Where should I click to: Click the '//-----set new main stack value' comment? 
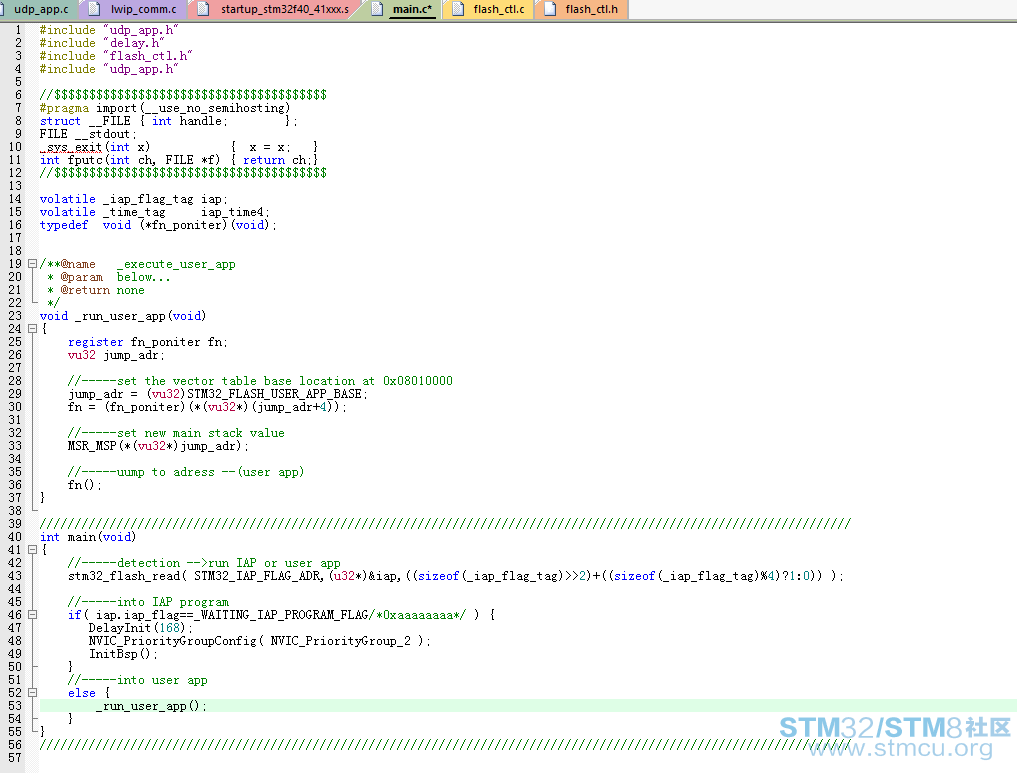176,433
